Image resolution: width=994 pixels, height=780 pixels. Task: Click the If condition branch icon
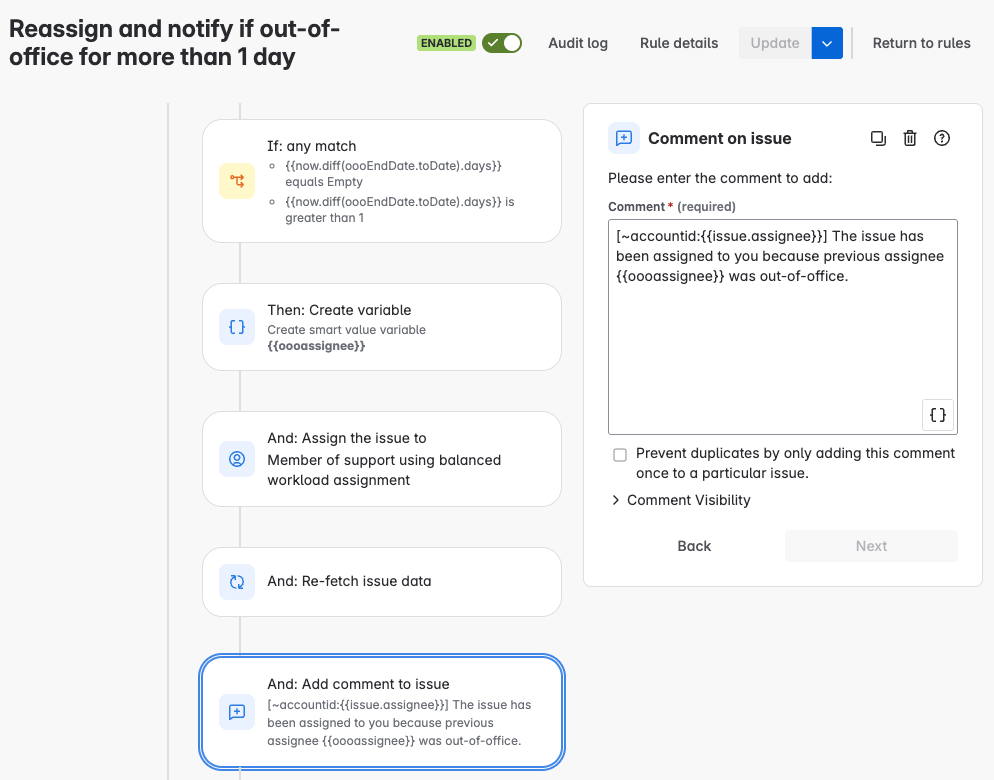[237, 181]
